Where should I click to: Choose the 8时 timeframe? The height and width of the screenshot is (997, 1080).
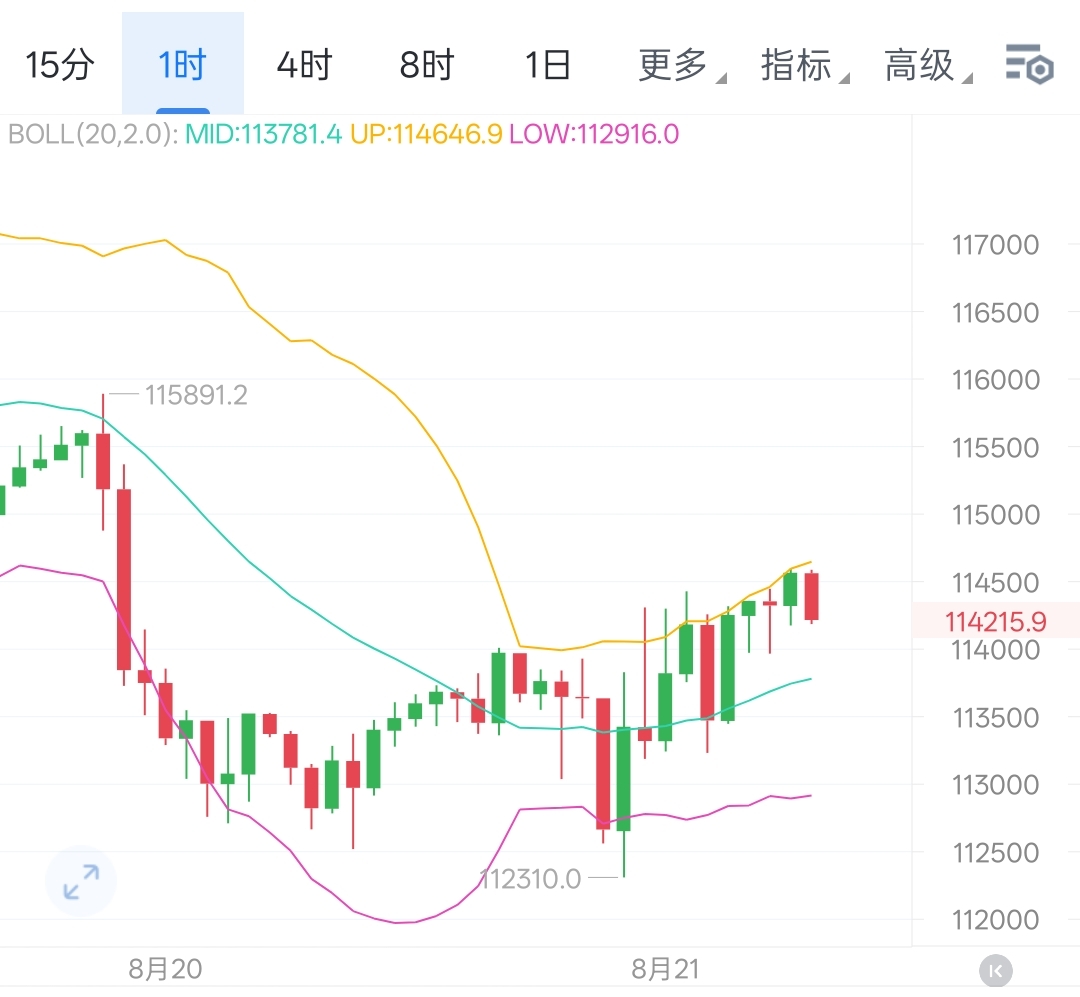(427, 66)
